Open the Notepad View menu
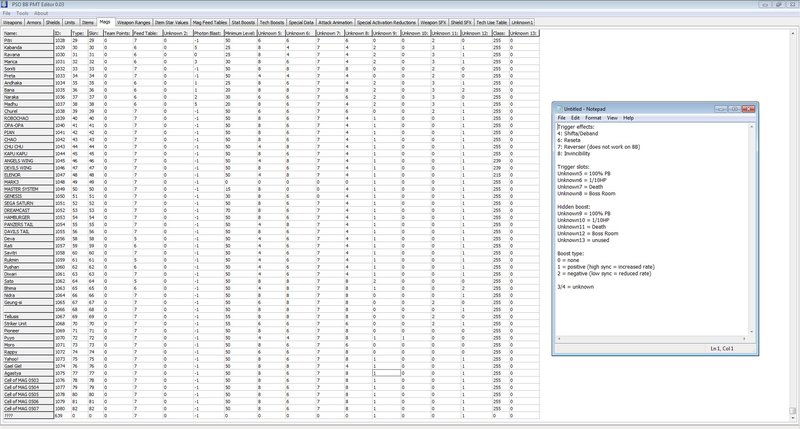800x429 pixels. tap(612, 118)
